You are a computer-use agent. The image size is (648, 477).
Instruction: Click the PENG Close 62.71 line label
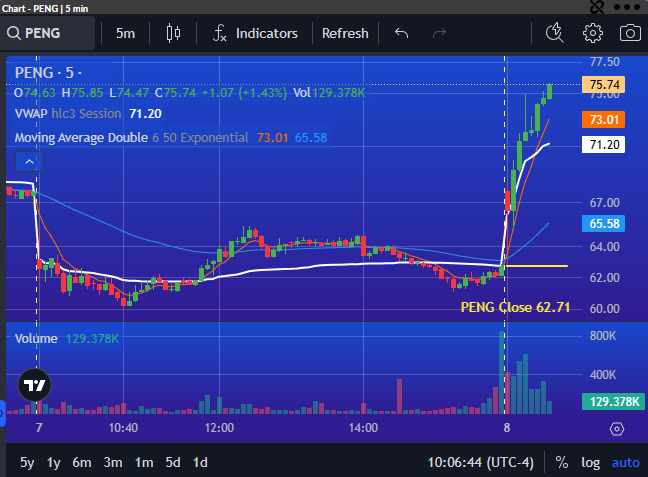point(515,308)
